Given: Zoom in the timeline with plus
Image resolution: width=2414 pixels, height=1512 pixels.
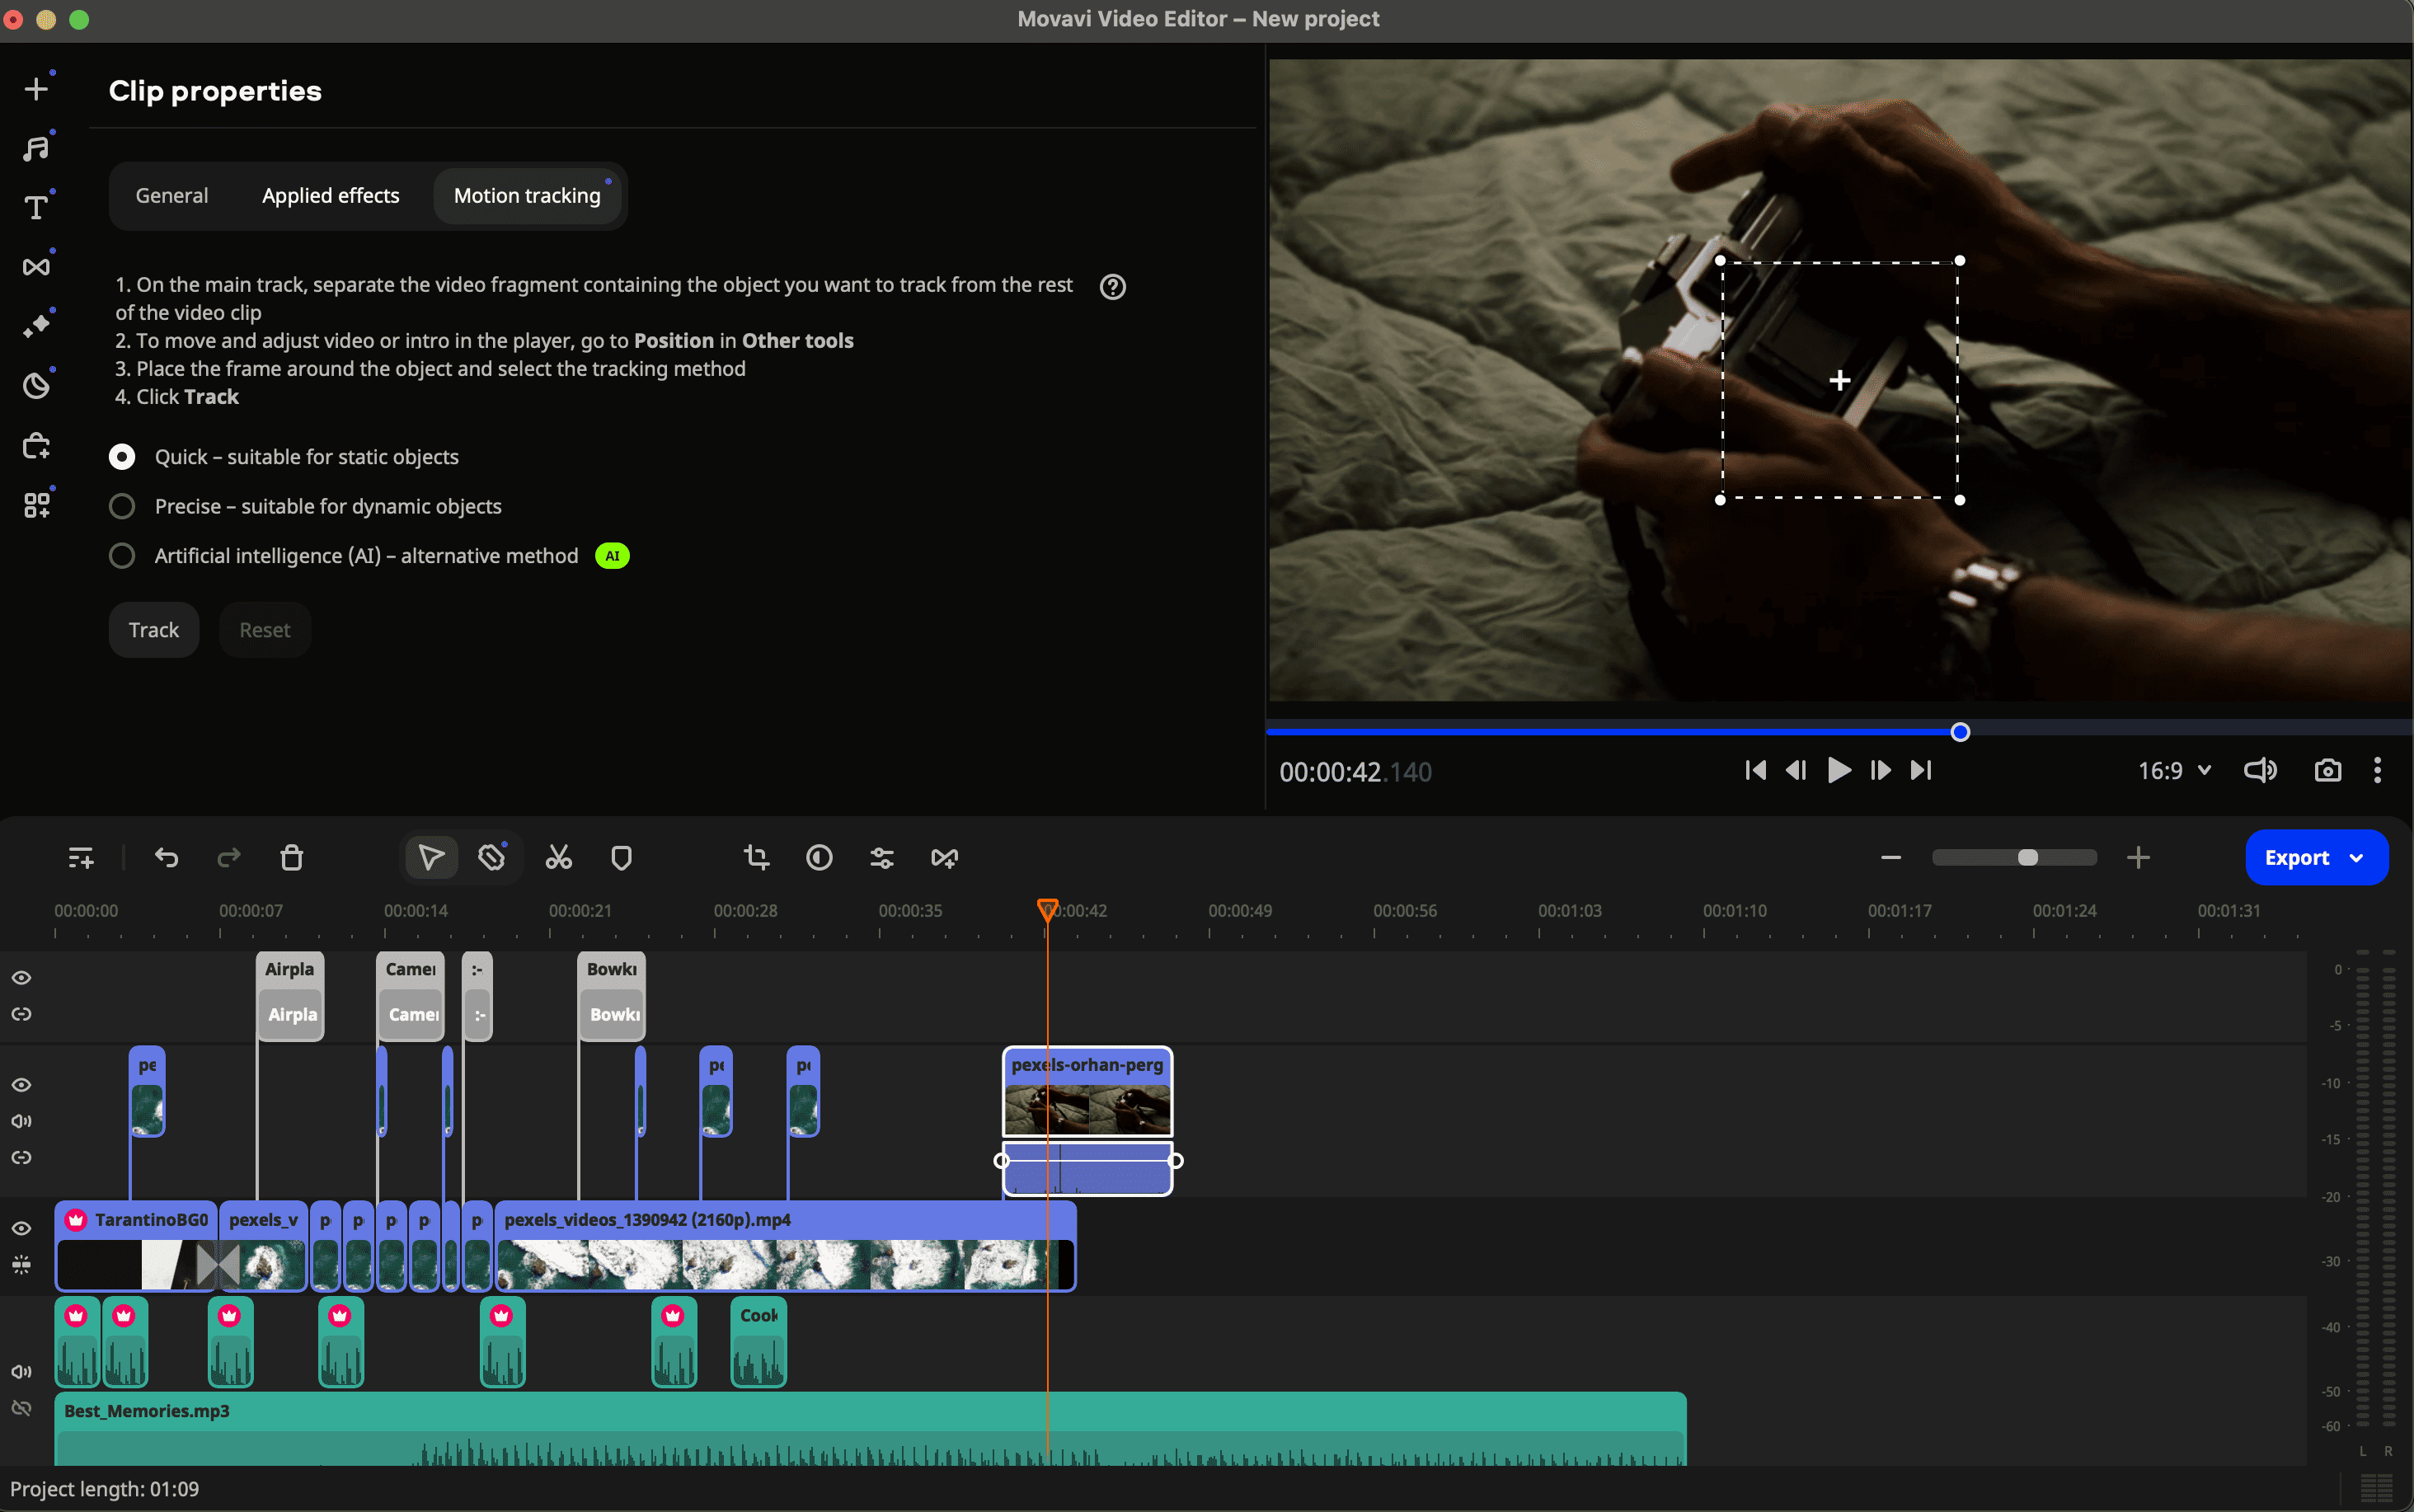Looking at the screenshot, I should click(x=2138, y=858).
